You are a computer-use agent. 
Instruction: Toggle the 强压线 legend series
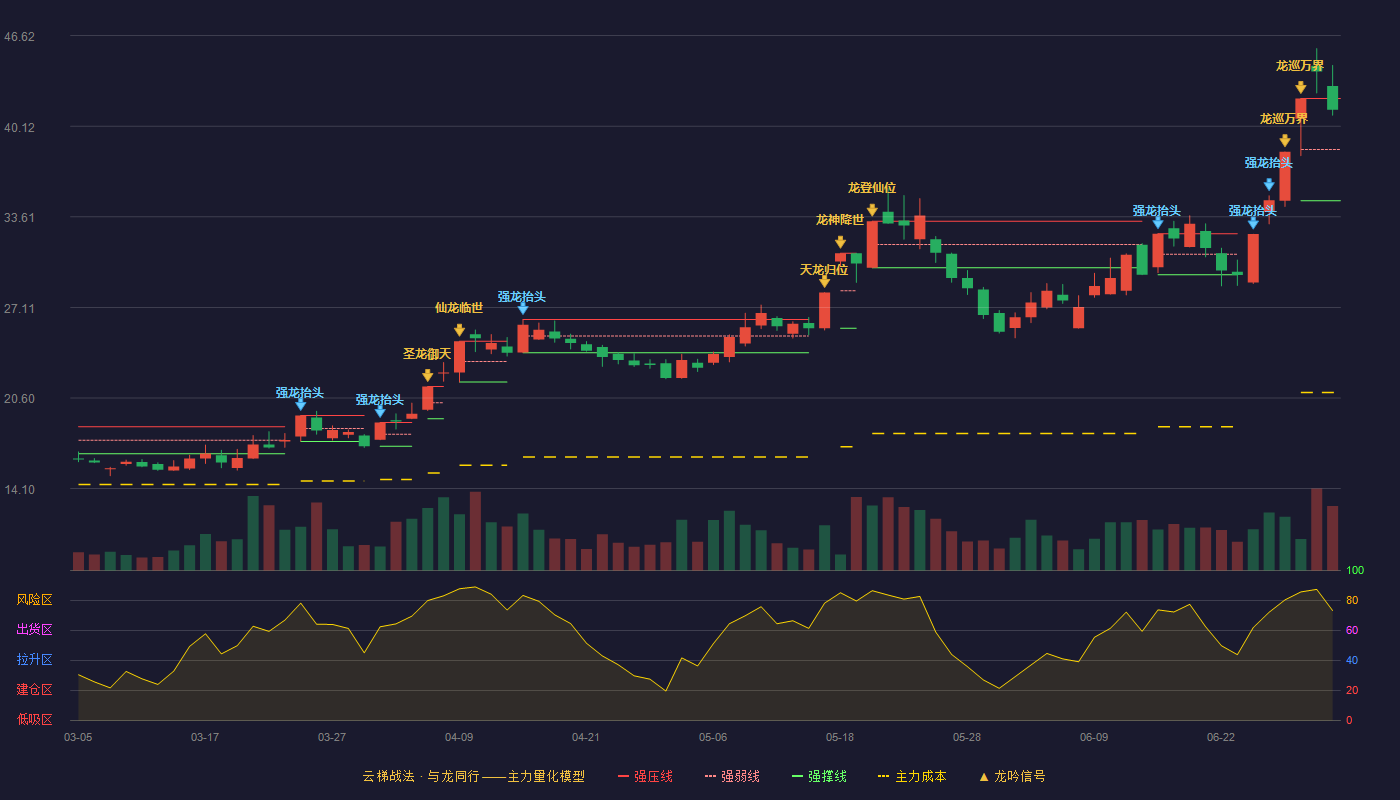(x=645, y=776)
